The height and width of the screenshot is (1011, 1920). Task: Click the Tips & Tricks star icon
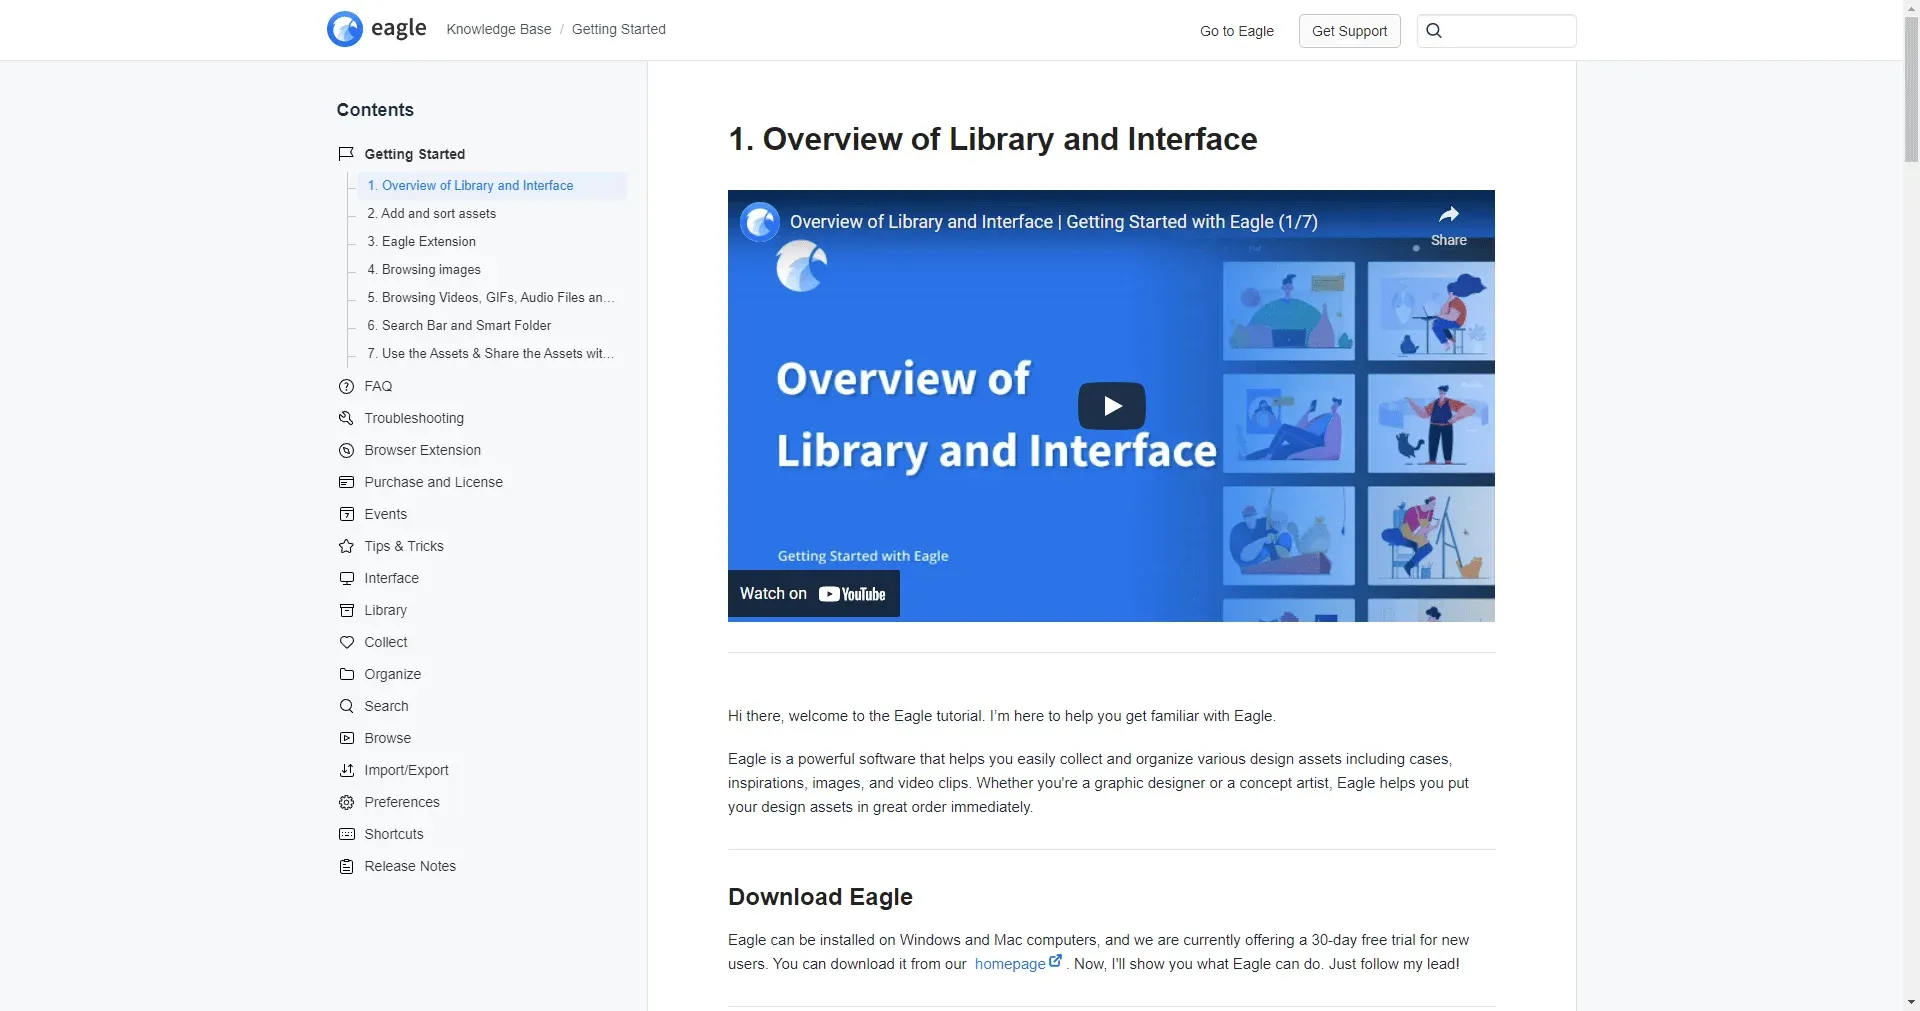click(346, 546)
